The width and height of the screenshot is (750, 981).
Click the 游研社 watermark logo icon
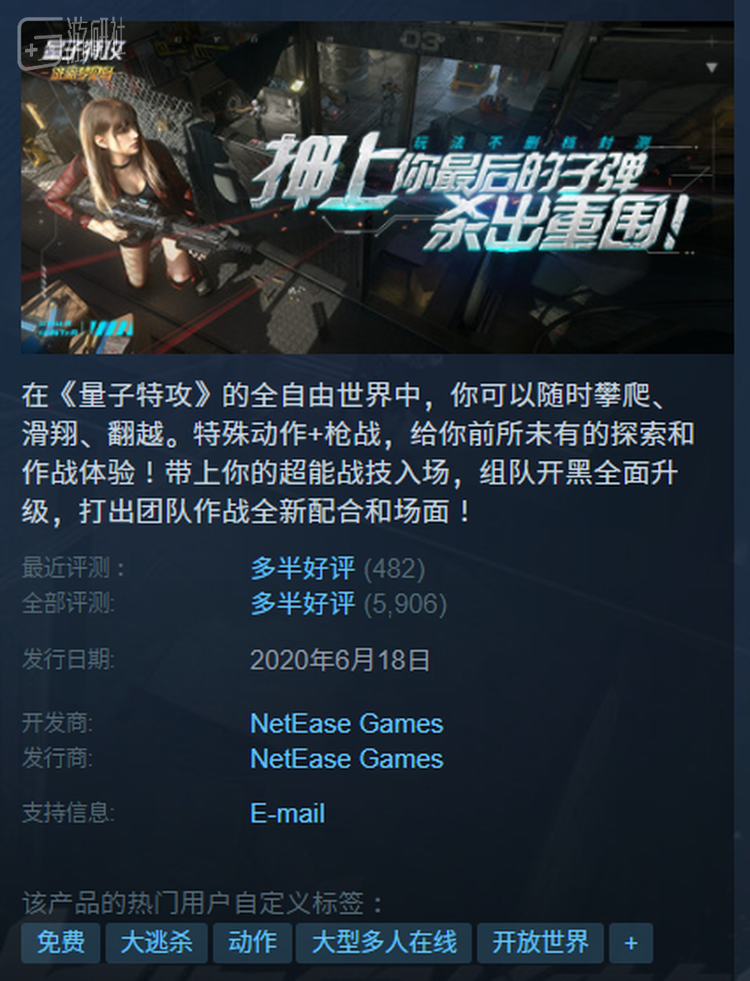coord(40,43)
